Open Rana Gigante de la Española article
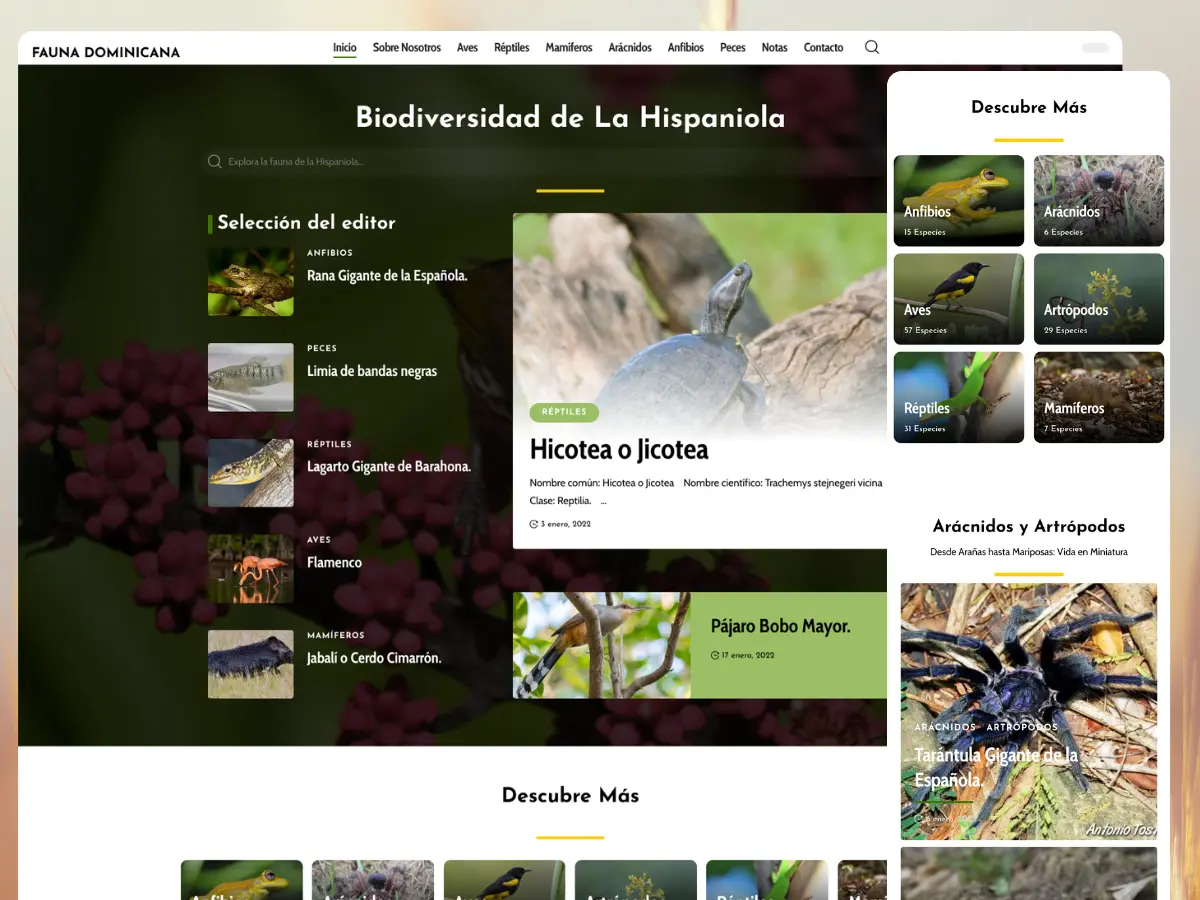Viewport: 1200px width, 900px height. pos(387,275)
